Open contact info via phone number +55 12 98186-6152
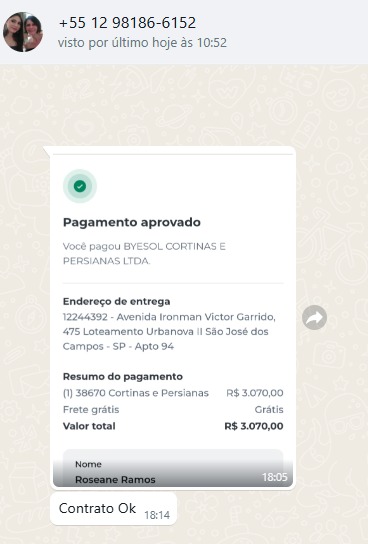The image size is (368, 544). 127,23
